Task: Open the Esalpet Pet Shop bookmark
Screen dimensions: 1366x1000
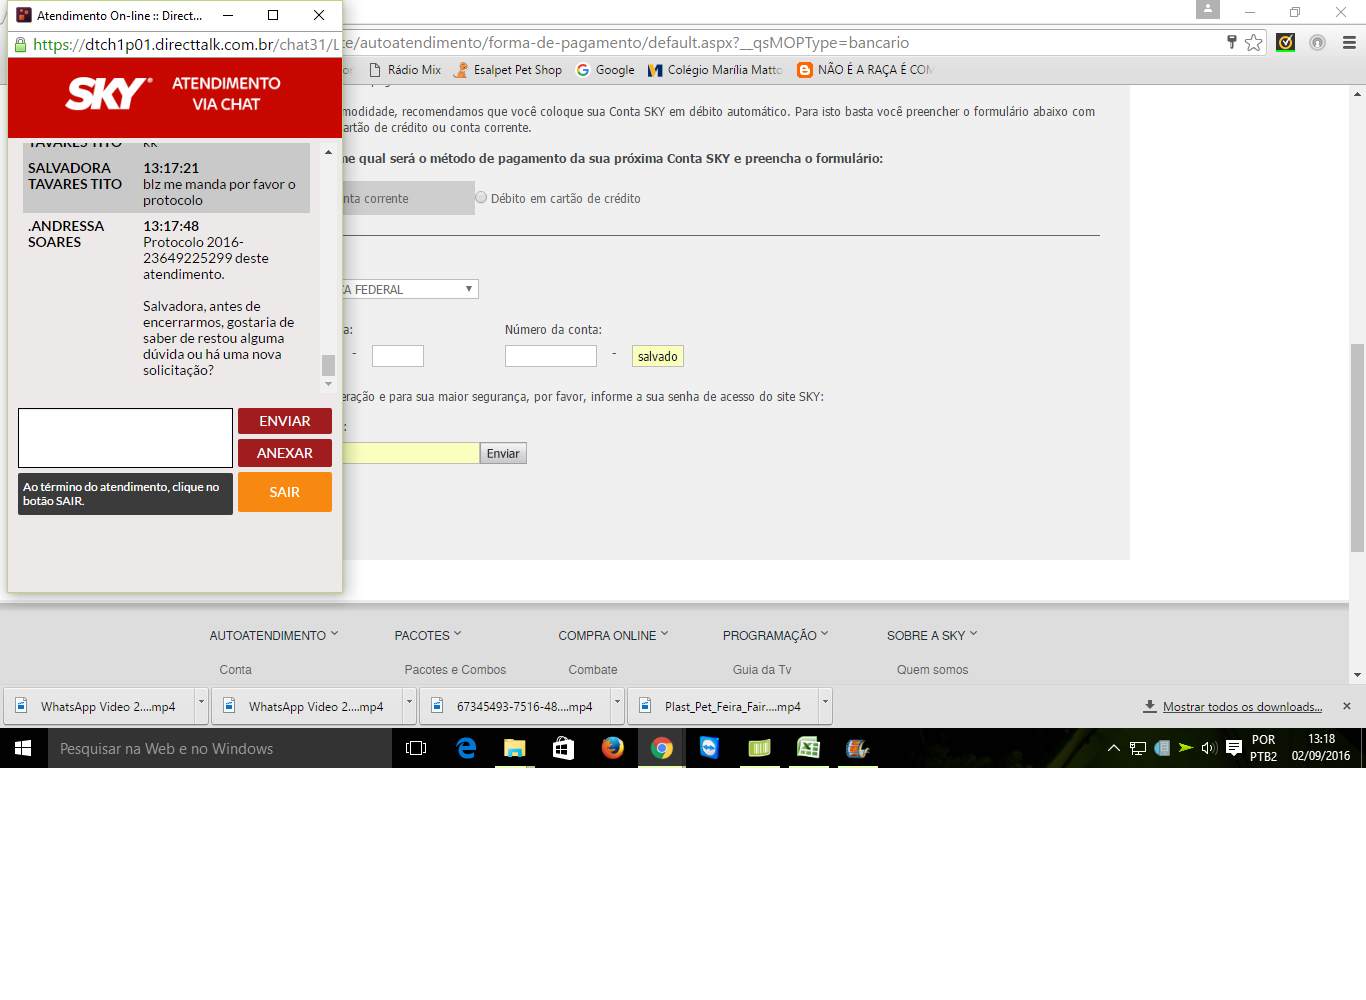Action: (508, 70)
